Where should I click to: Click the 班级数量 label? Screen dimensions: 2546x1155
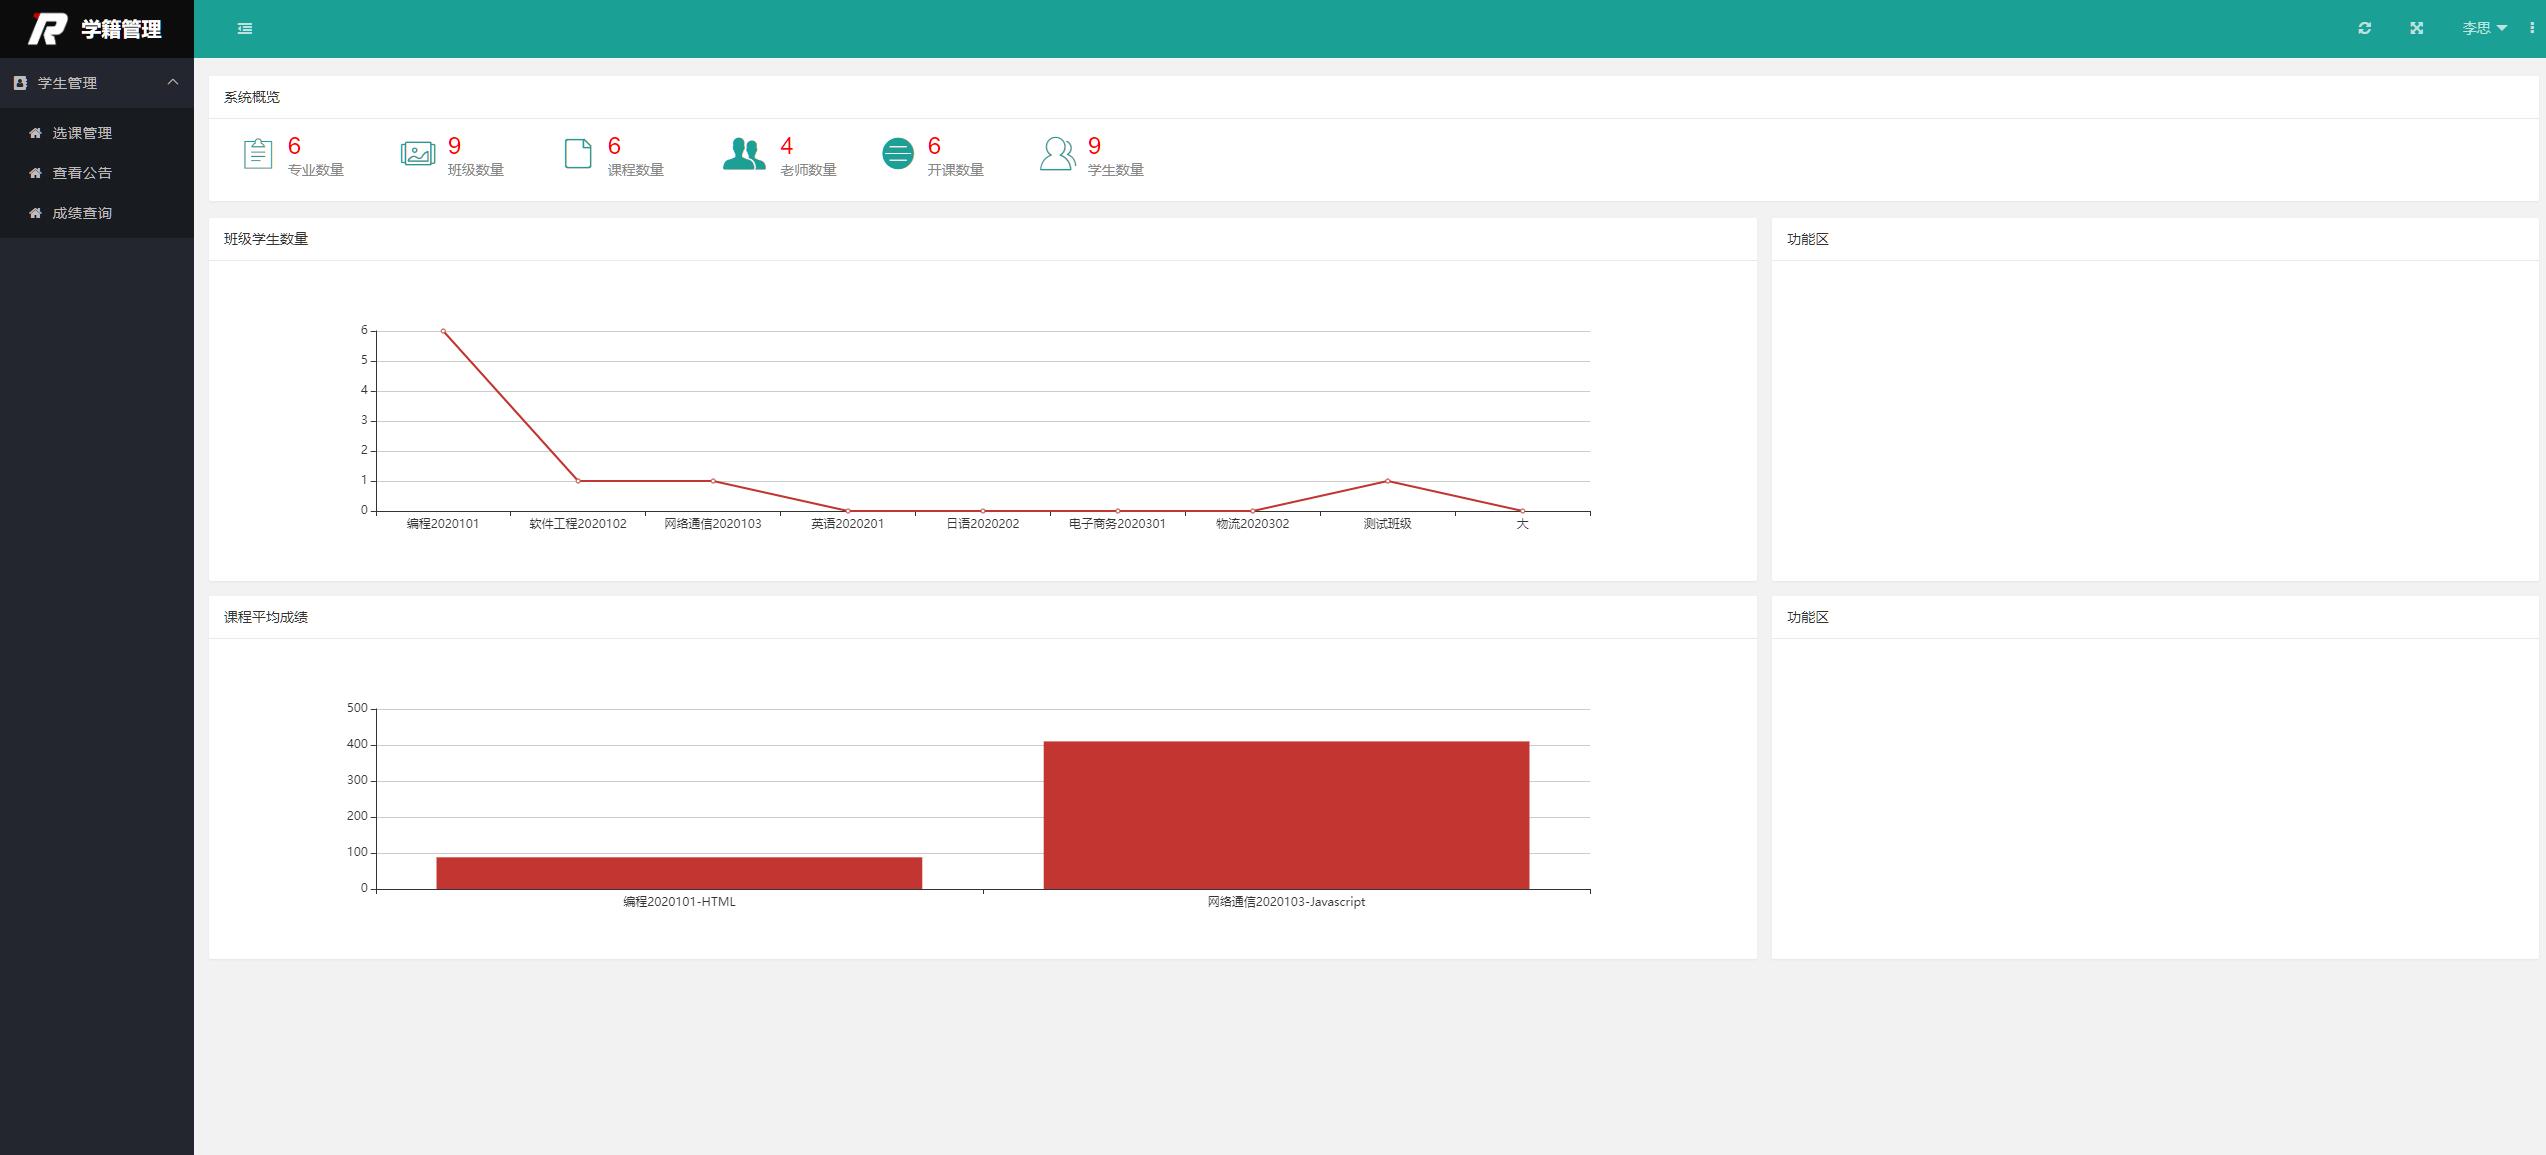[x=476, y=170]
